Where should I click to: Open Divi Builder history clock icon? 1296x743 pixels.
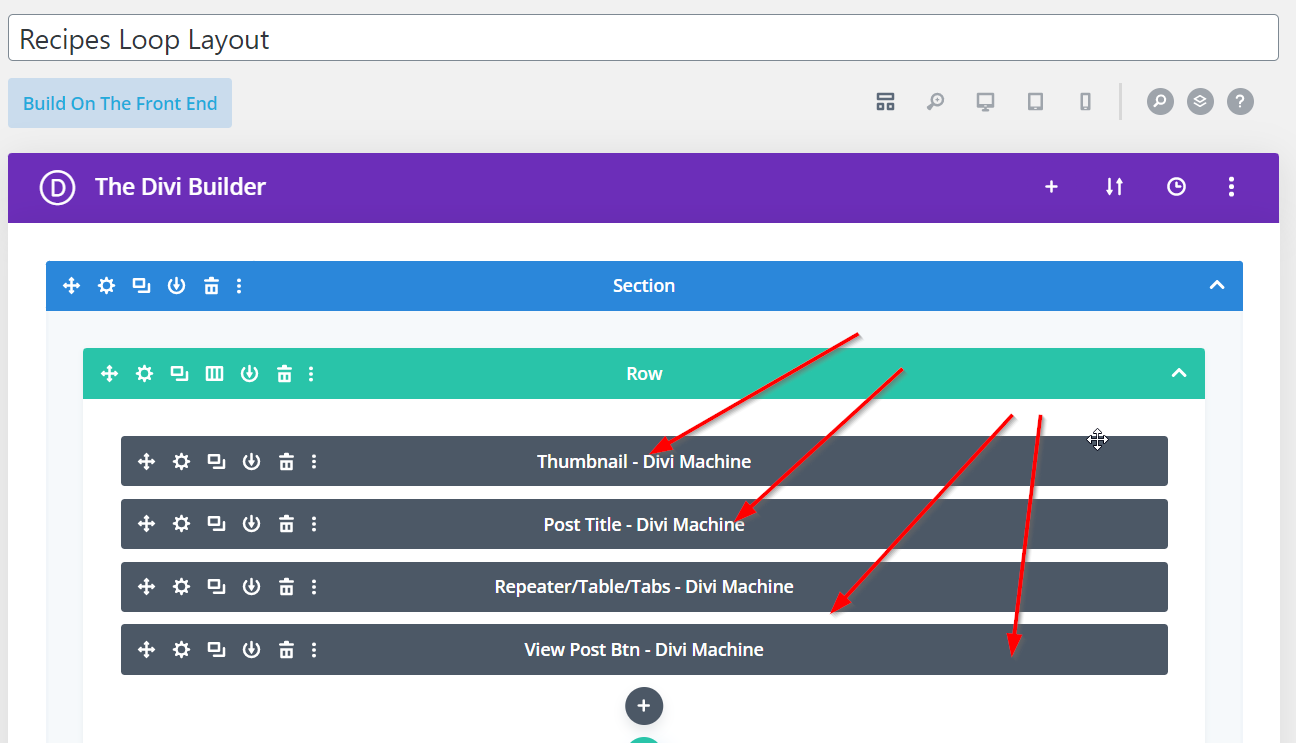(x=1176, y=187)
